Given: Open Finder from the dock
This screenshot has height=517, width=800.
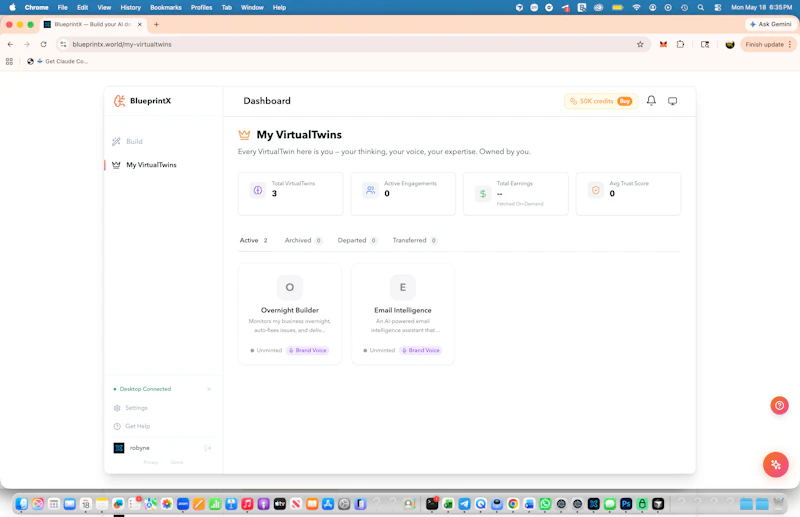Looking at the screenshot, I should [21, 504].
